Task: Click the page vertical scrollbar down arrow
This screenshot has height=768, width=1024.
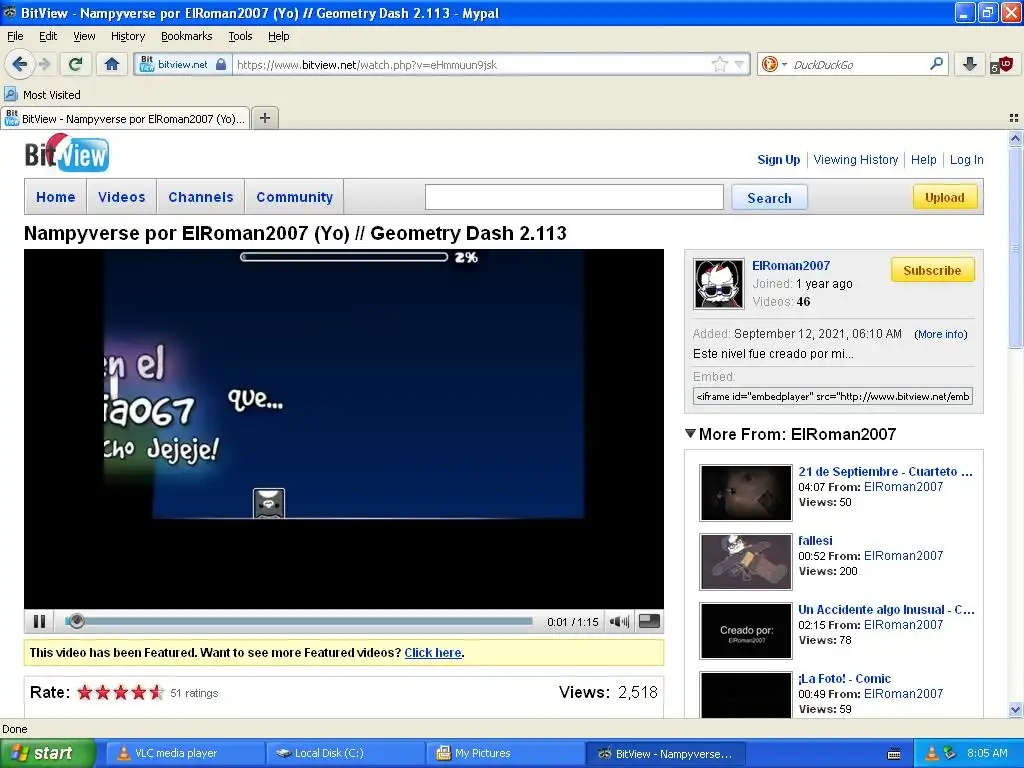Action: click(x=1015, y=709)
